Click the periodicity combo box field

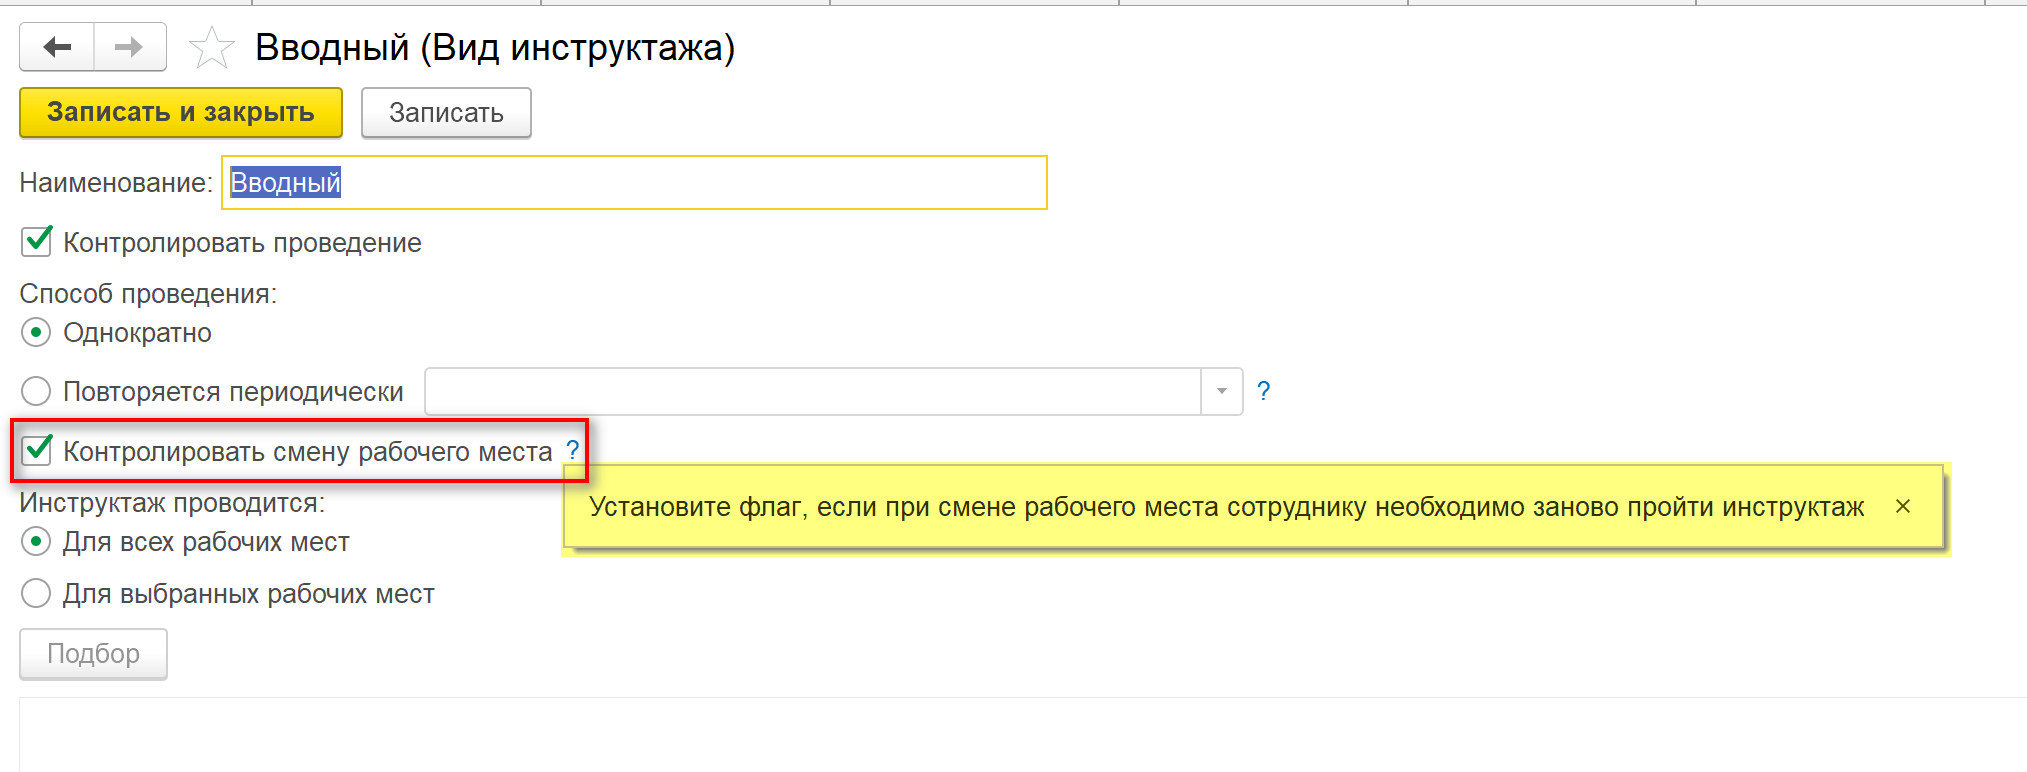812,391
